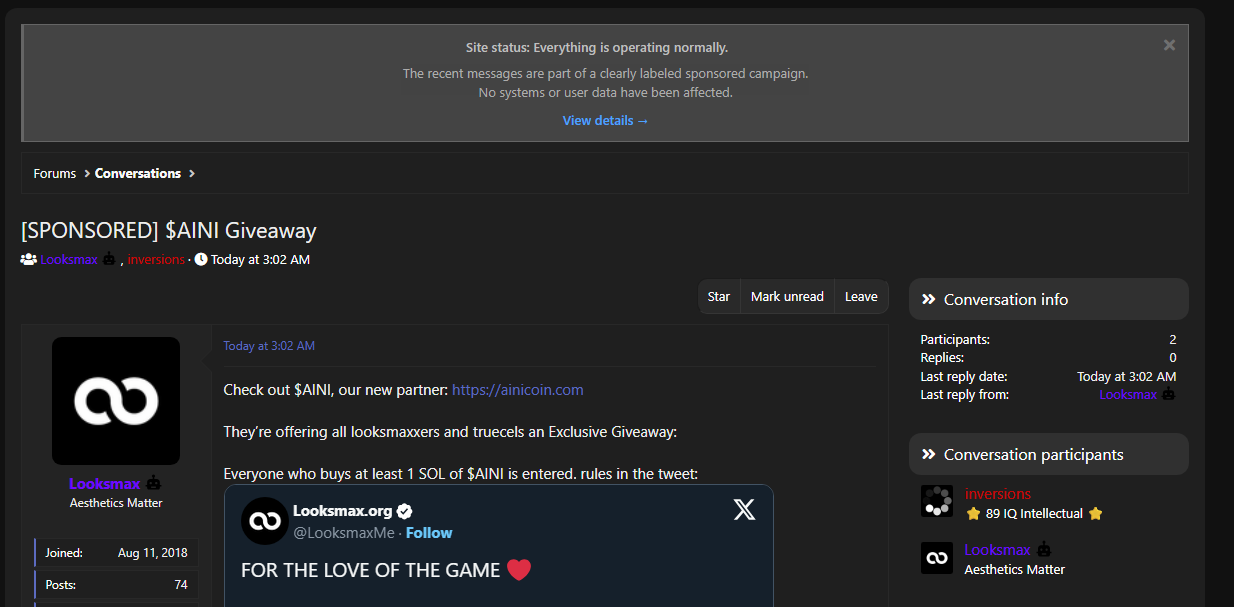Open ainicoin.com link in message

(x=517, y=390)
